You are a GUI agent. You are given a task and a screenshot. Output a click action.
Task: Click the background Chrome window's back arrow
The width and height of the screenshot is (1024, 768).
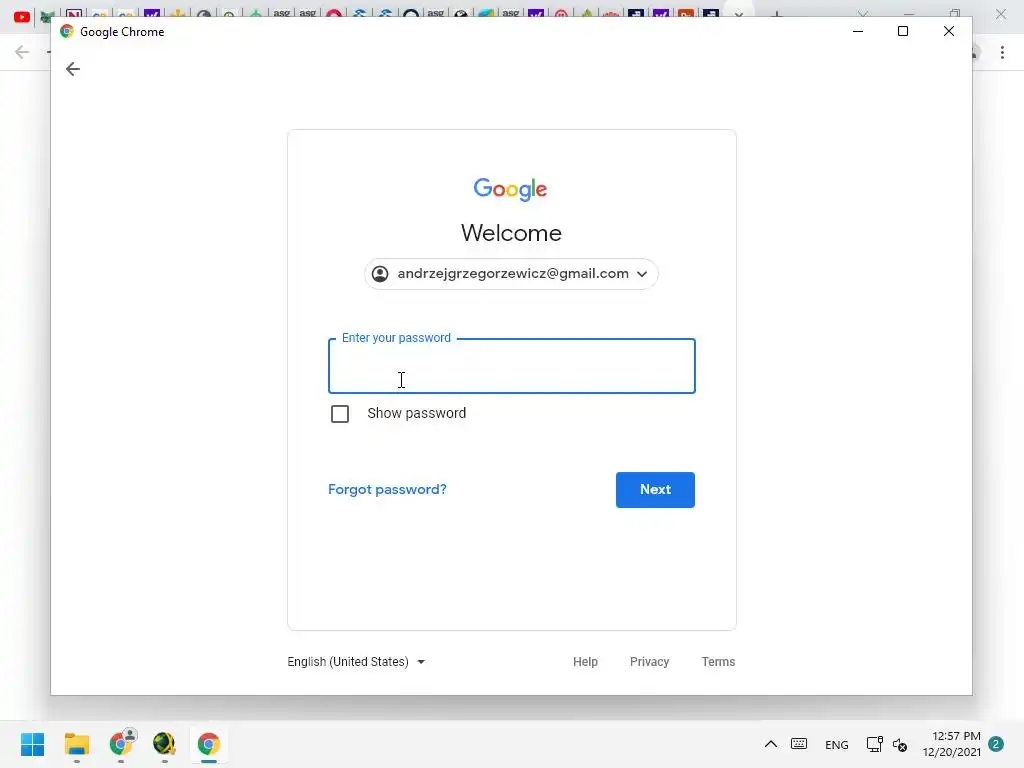pos(22,52)
